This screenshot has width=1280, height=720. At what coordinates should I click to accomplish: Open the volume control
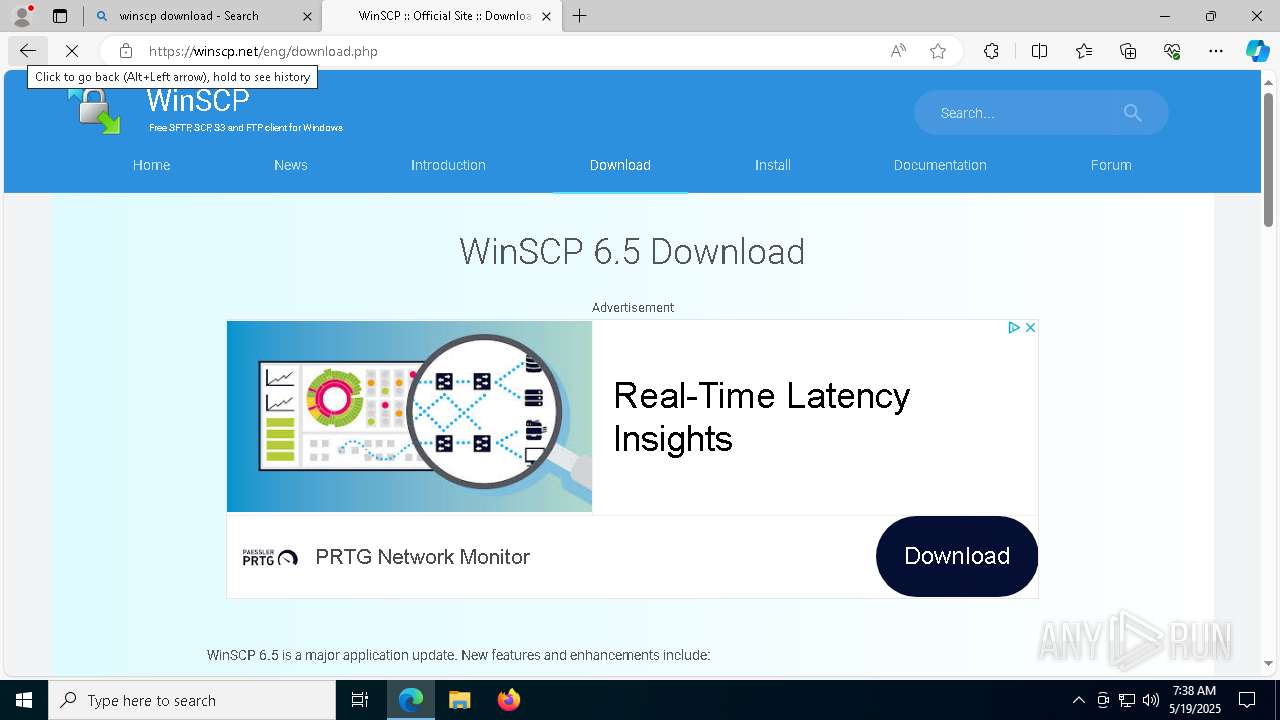tap(1151, 700)
